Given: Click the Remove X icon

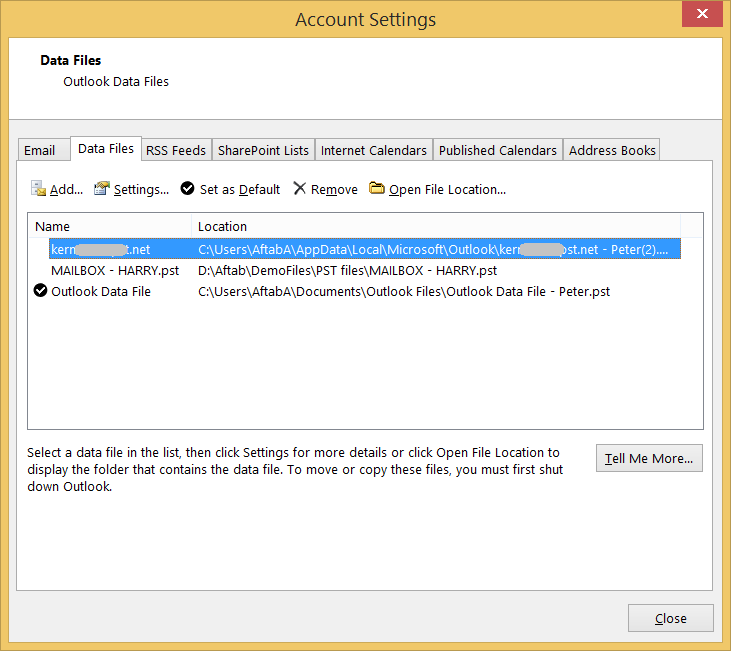Looking at the screenshot, I should pyautogui.click(x=300, y=189).
